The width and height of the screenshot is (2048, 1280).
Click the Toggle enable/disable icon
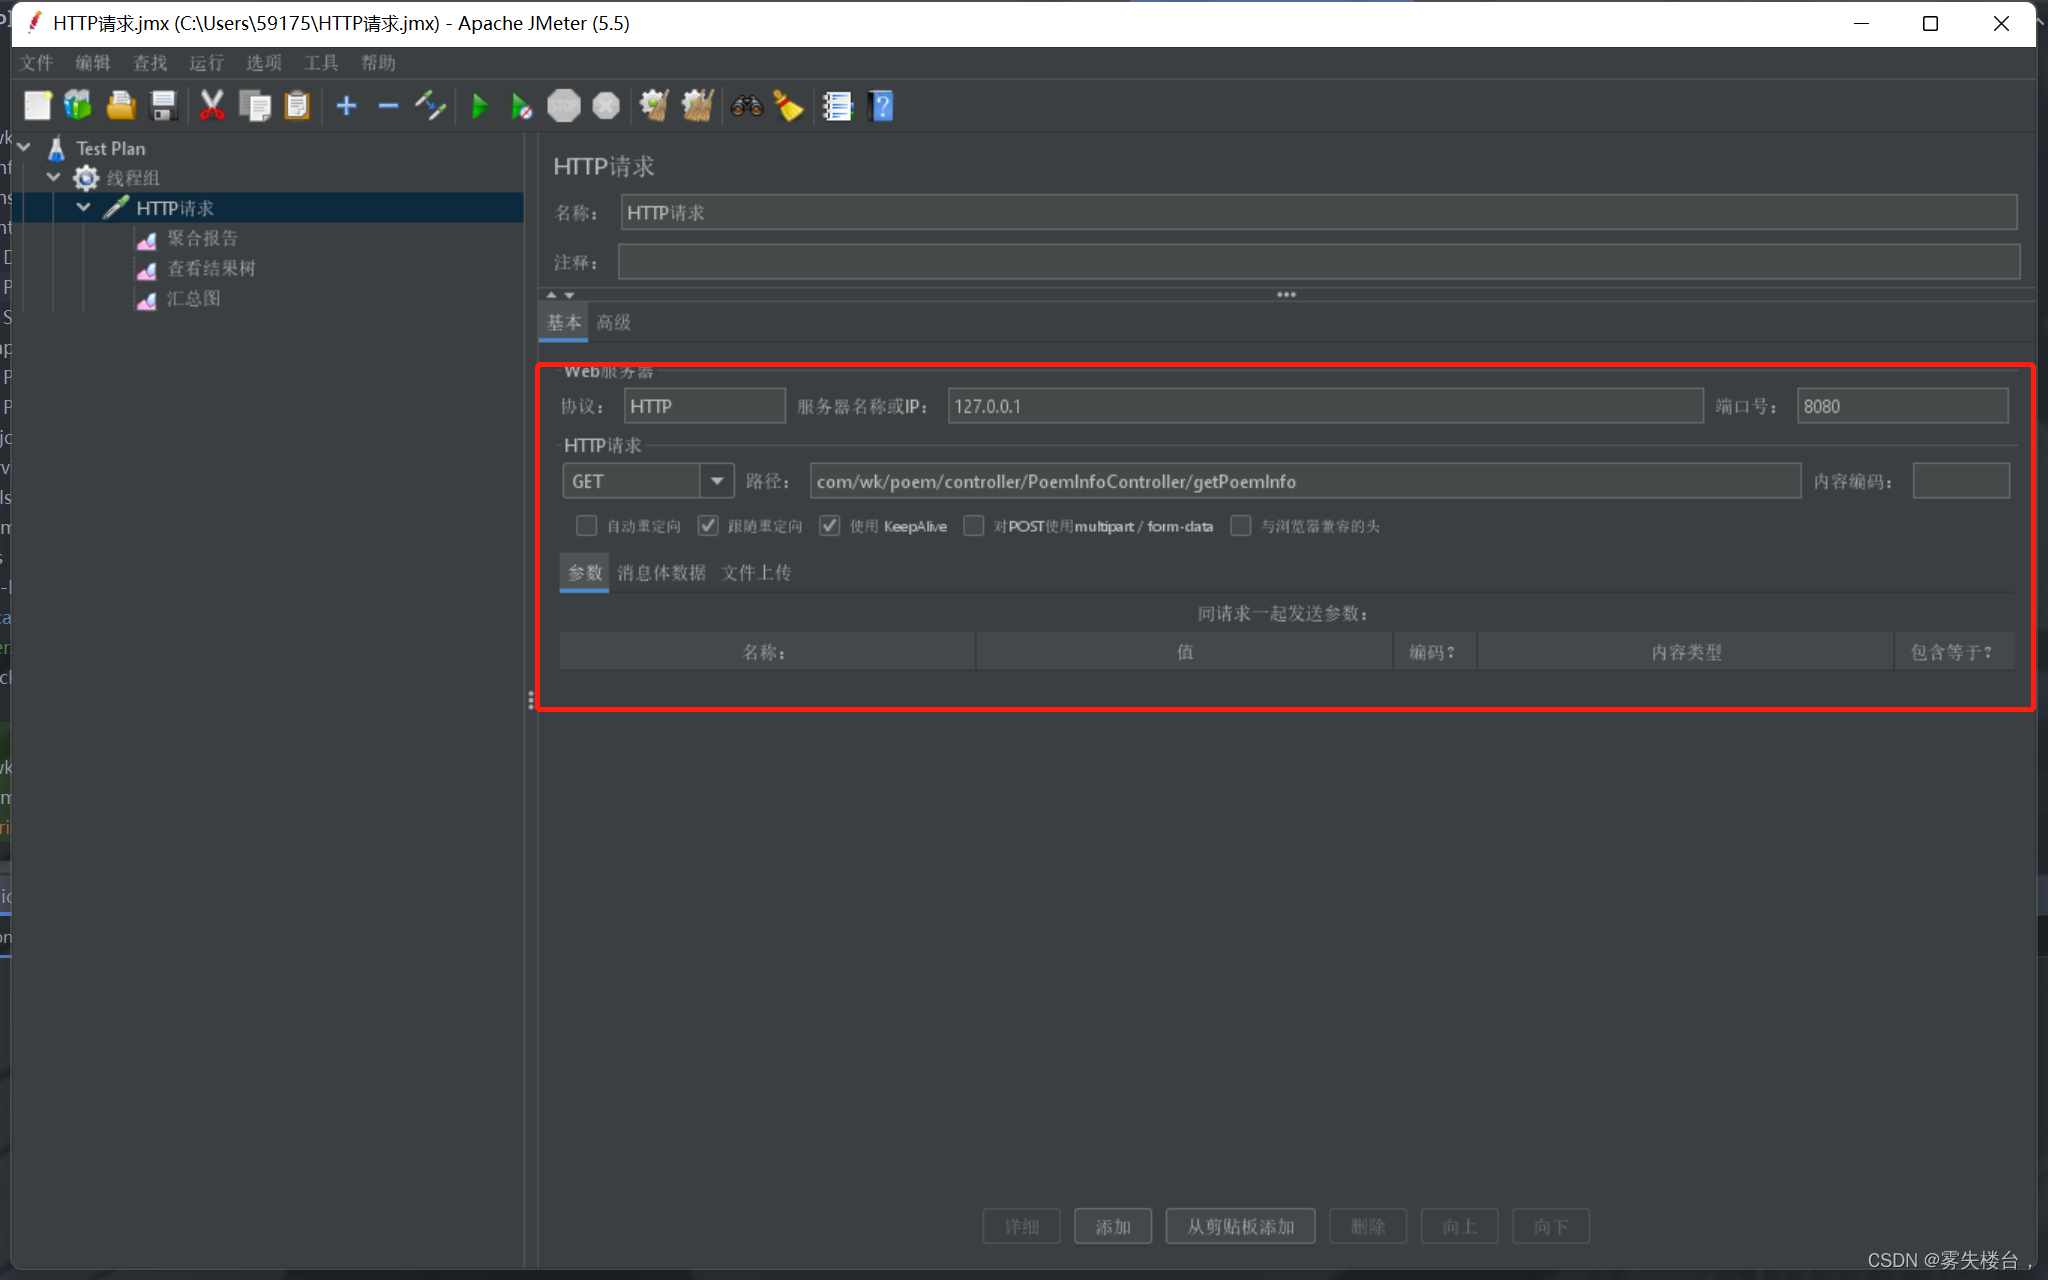click(430, 106)
